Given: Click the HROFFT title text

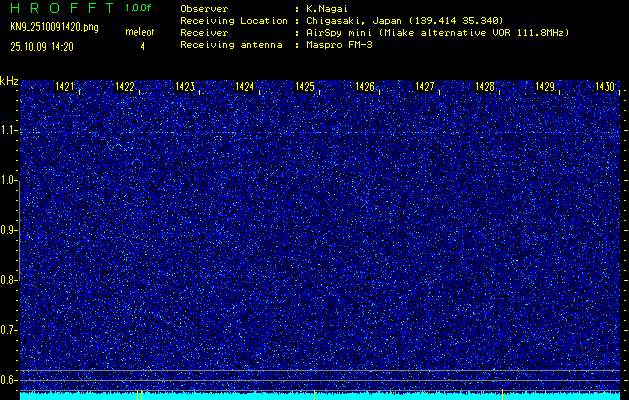Looking at the screenshot, I should click(58, 8).
